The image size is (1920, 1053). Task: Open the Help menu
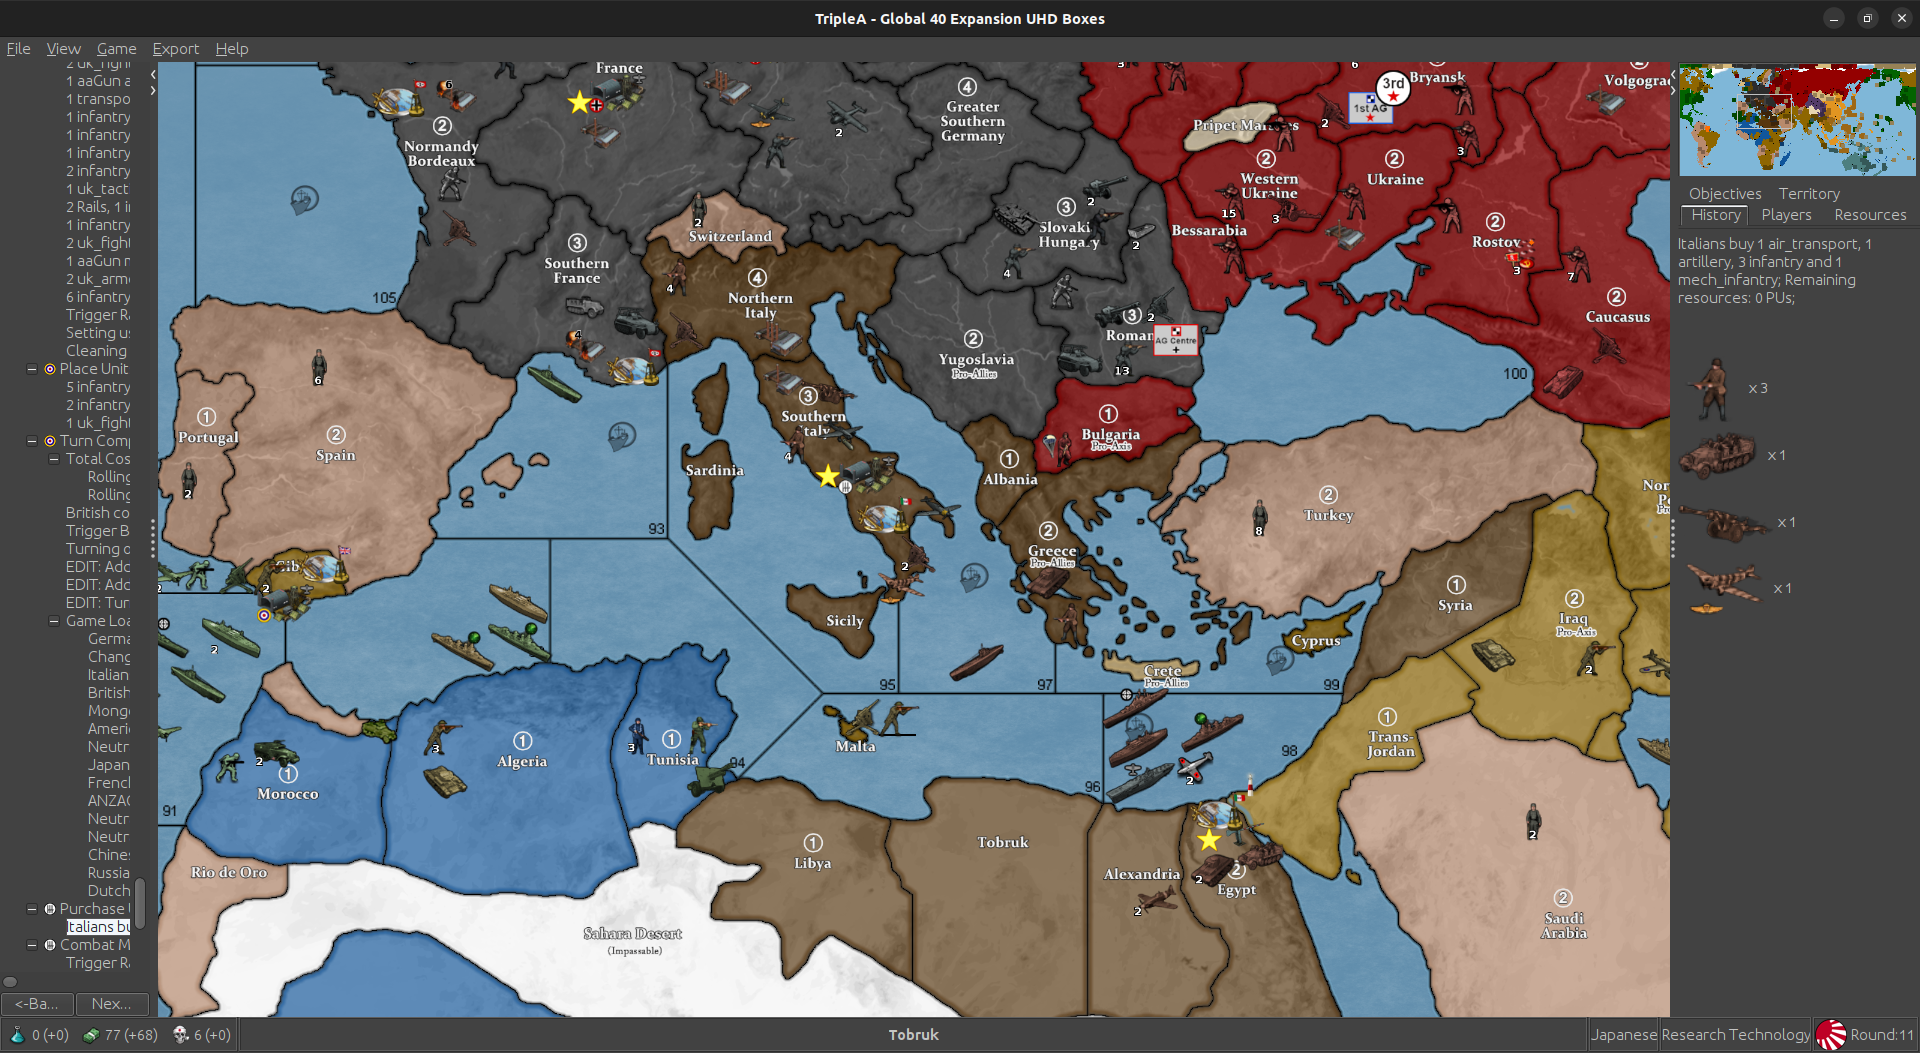pos(232,49)
